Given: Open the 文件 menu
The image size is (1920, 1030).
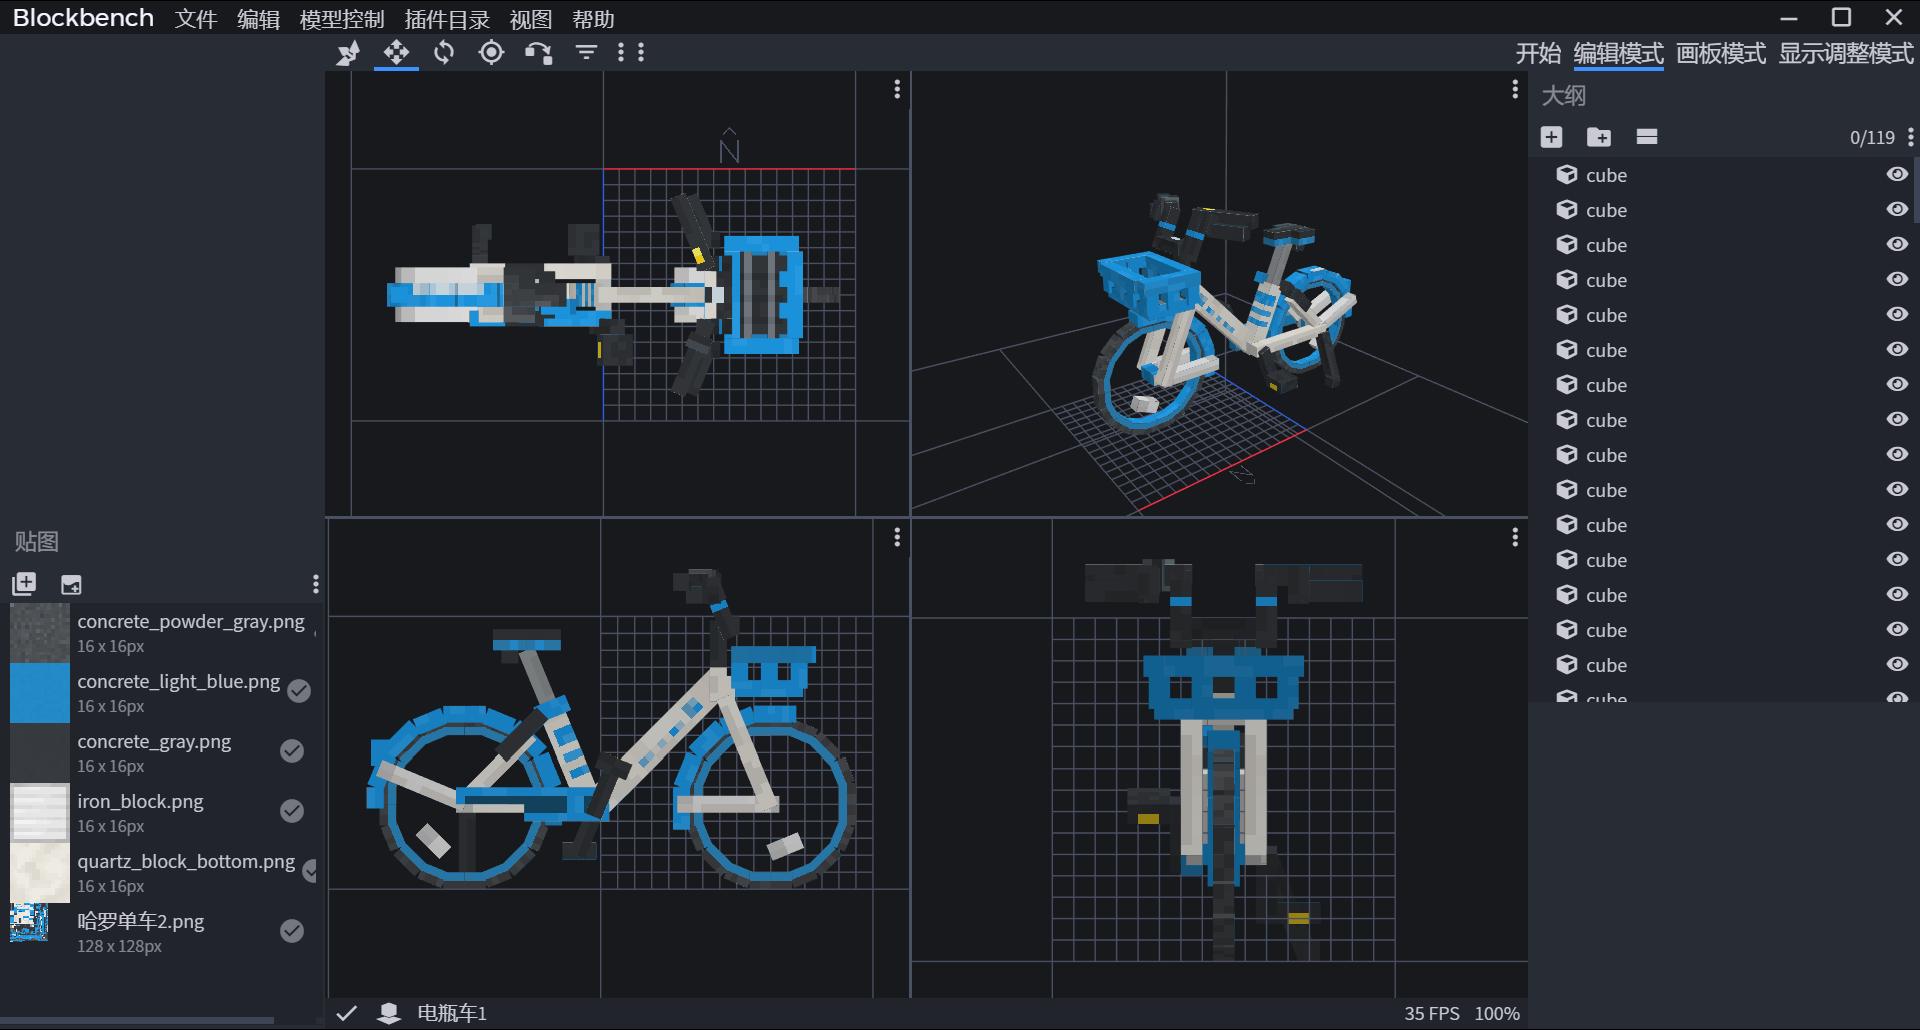Looking at the screenshot, I should click(x=196, y=19).
